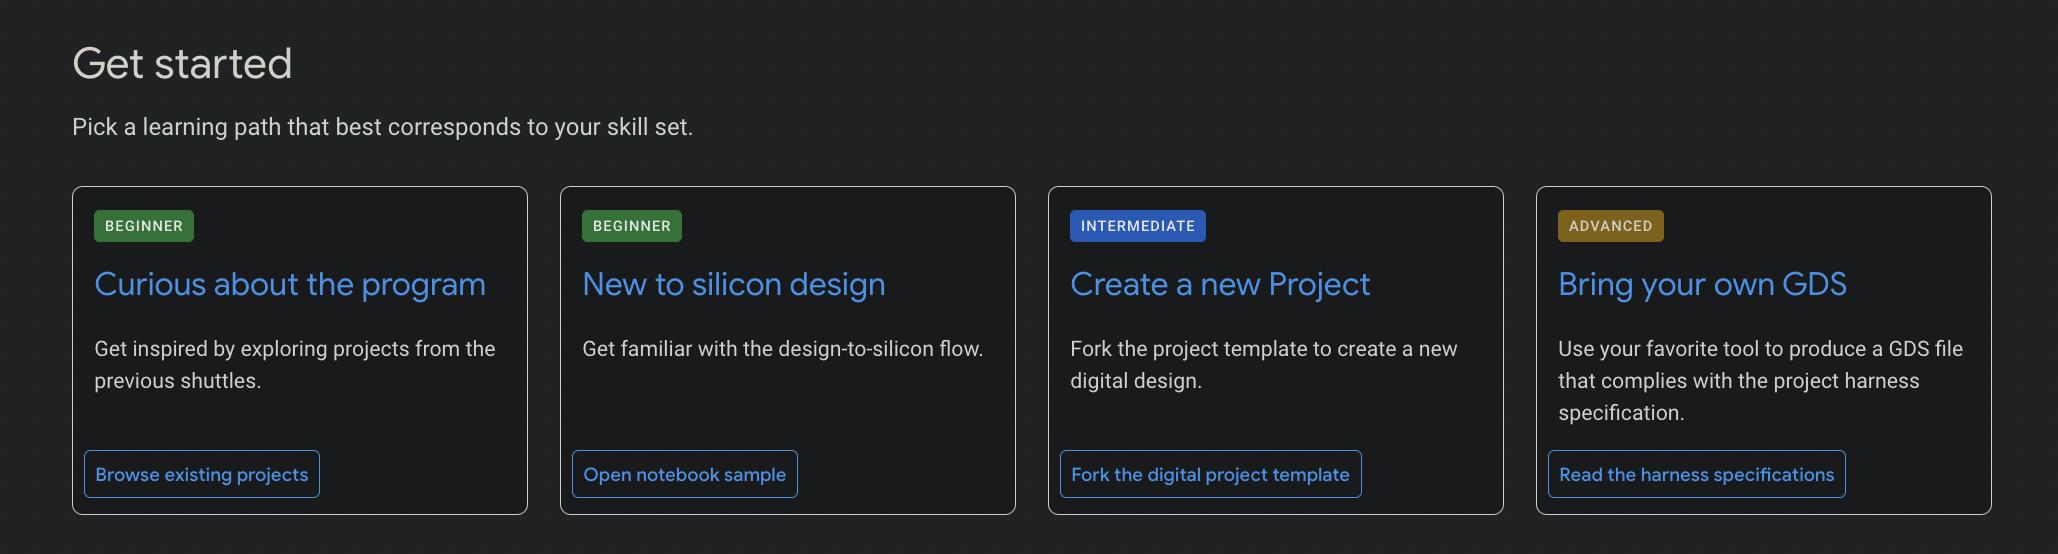Click BEGINNER badge above 'New to silicon design'
This screenshot has width=2058, height=554.
pyautogui.click(x=632, y=226)
